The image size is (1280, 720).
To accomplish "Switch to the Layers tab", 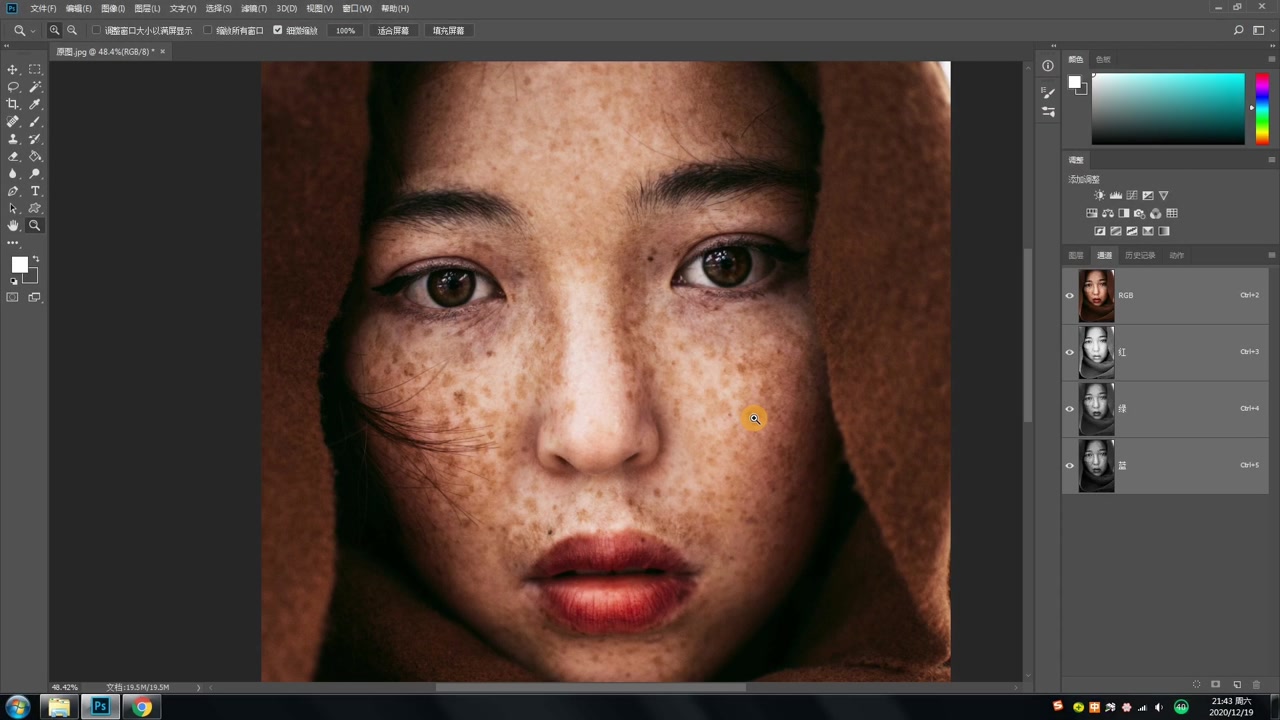I will (x=1076, y=255).
